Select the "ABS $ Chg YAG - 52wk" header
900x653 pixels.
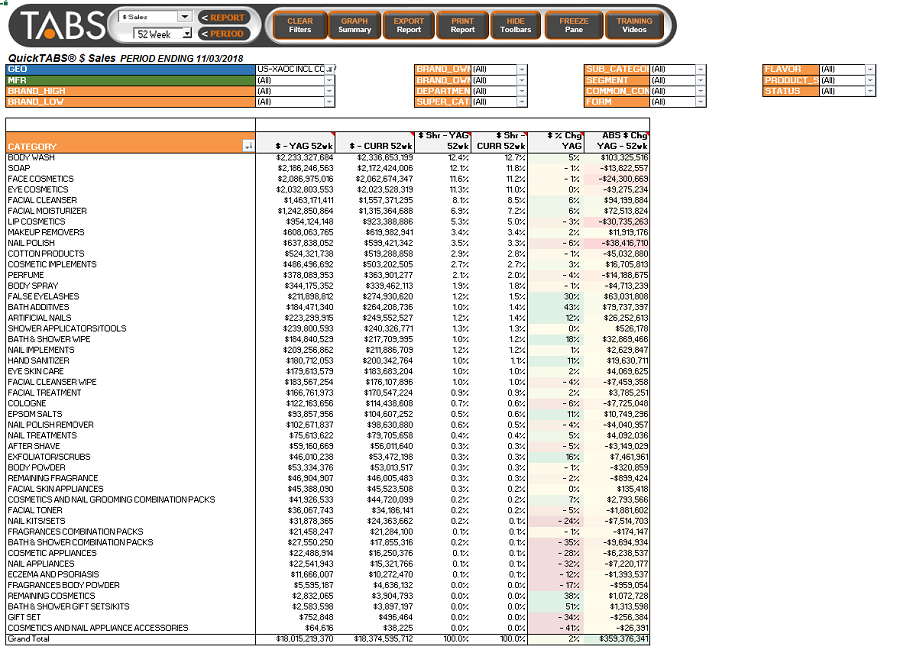(x=616, y=142)
